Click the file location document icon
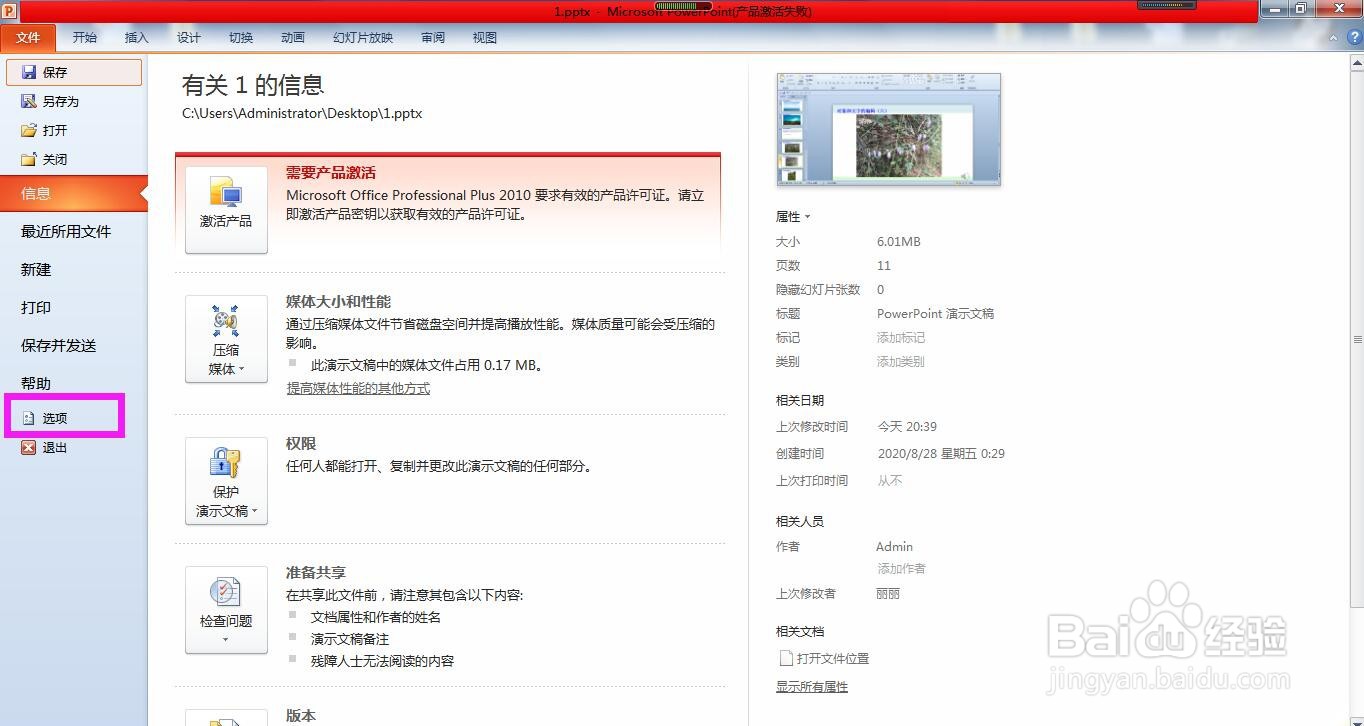Image resolution: width=1364 pixels, height=726 pixels. click(x=786, y=658)
